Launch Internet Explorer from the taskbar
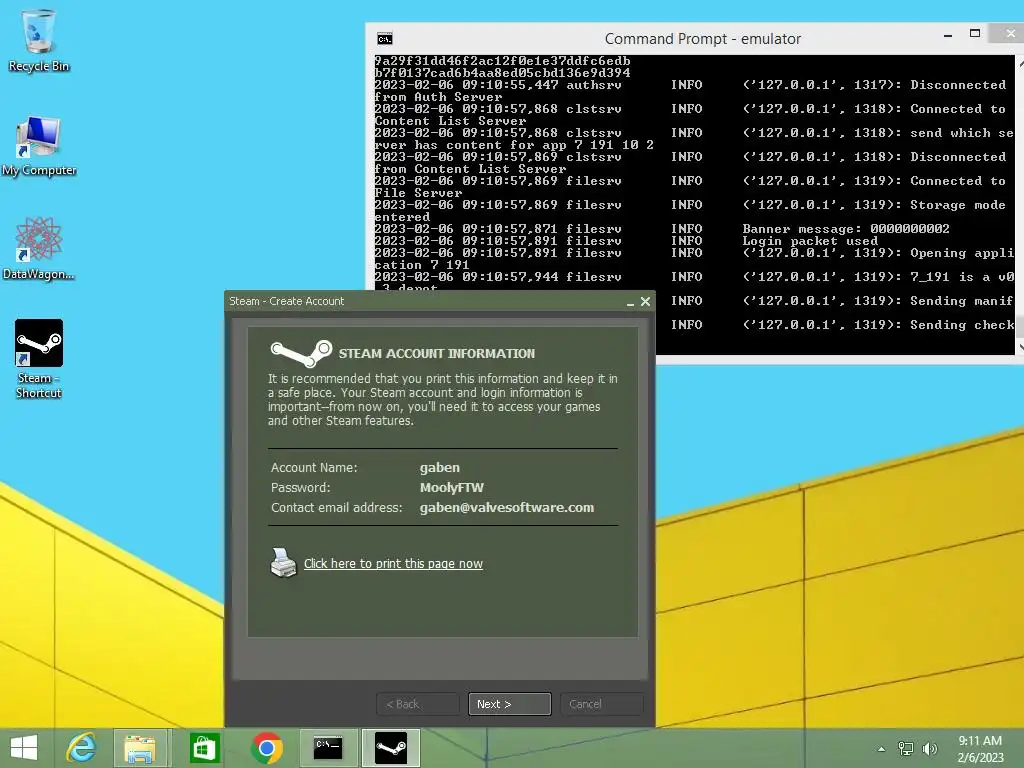This screenshot has height=768, width=1024. tap(82, 748)
